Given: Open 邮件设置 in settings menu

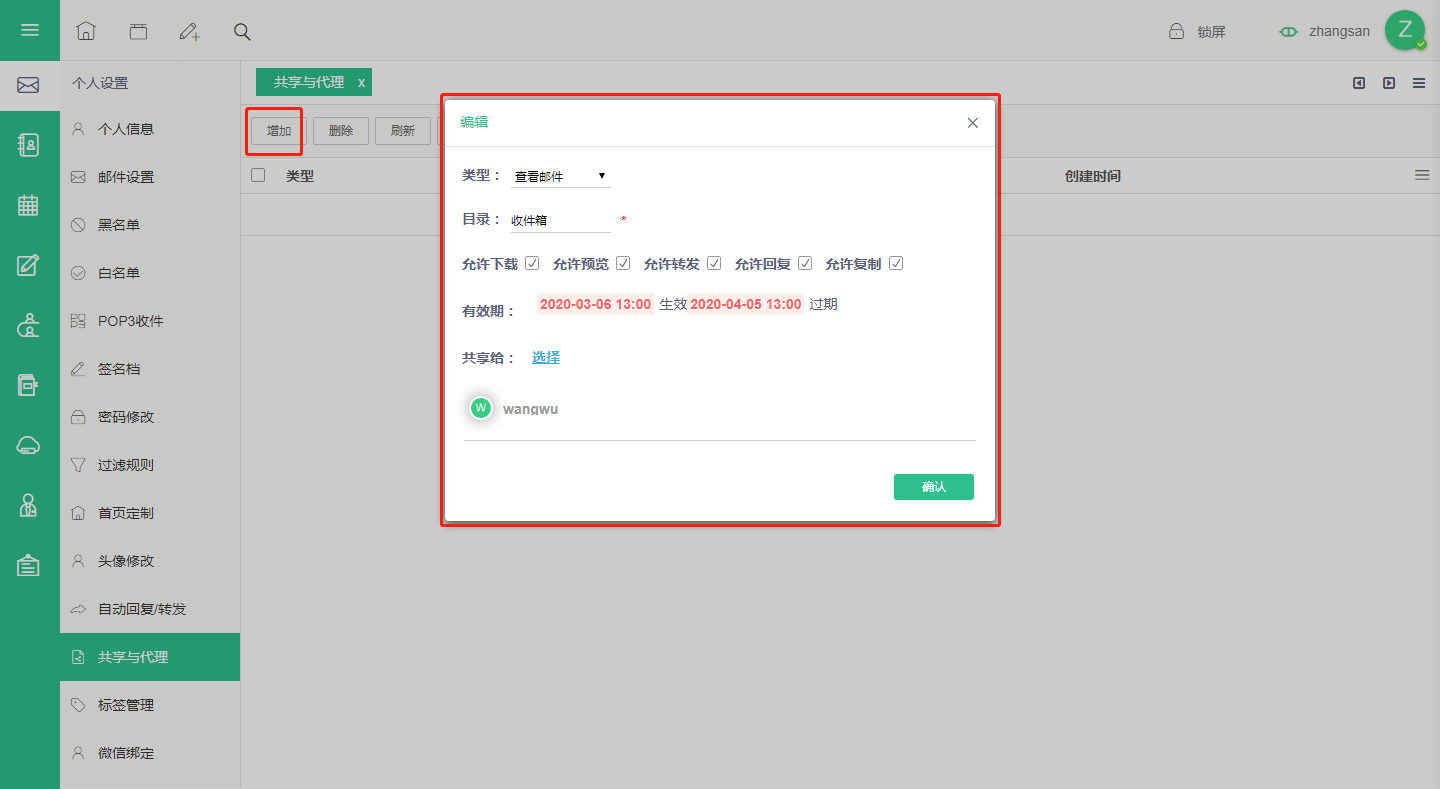Looking at the screenshot, I should (x=150, y=177).
